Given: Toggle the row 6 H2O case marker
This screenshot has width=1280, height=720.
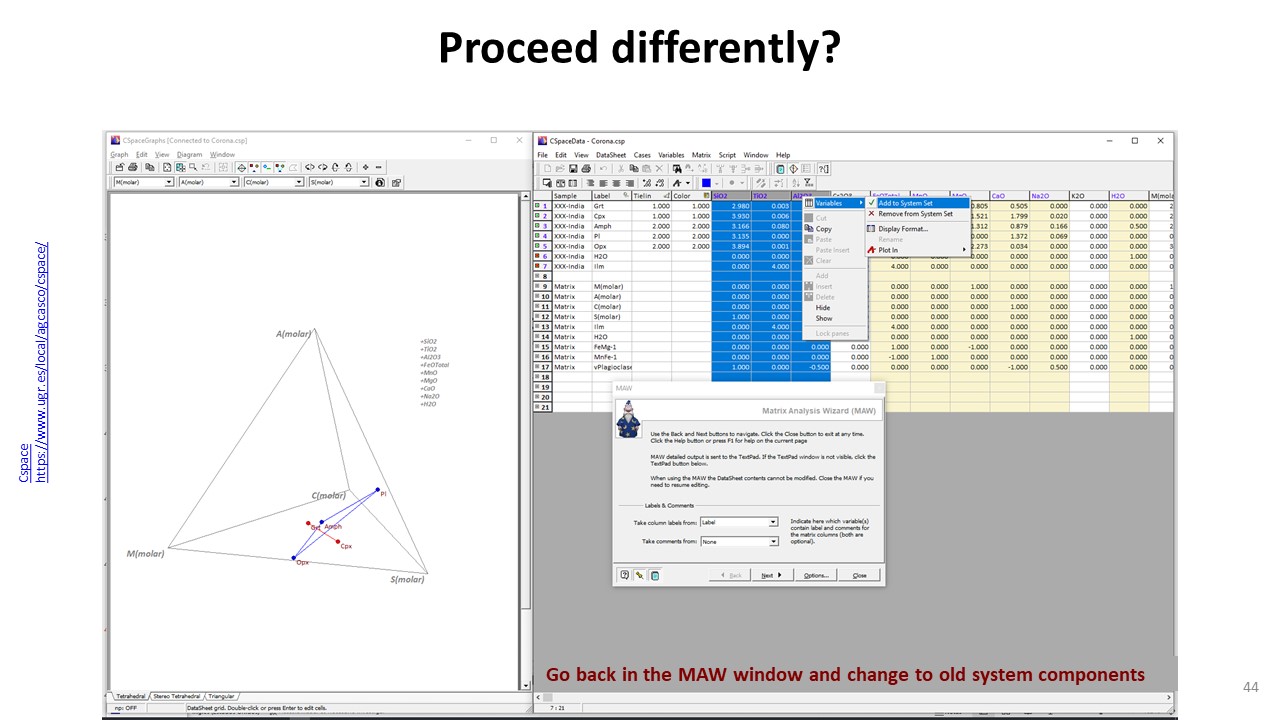Looking at the screenshot, I should pyautogui.click(x=538, y=256).
